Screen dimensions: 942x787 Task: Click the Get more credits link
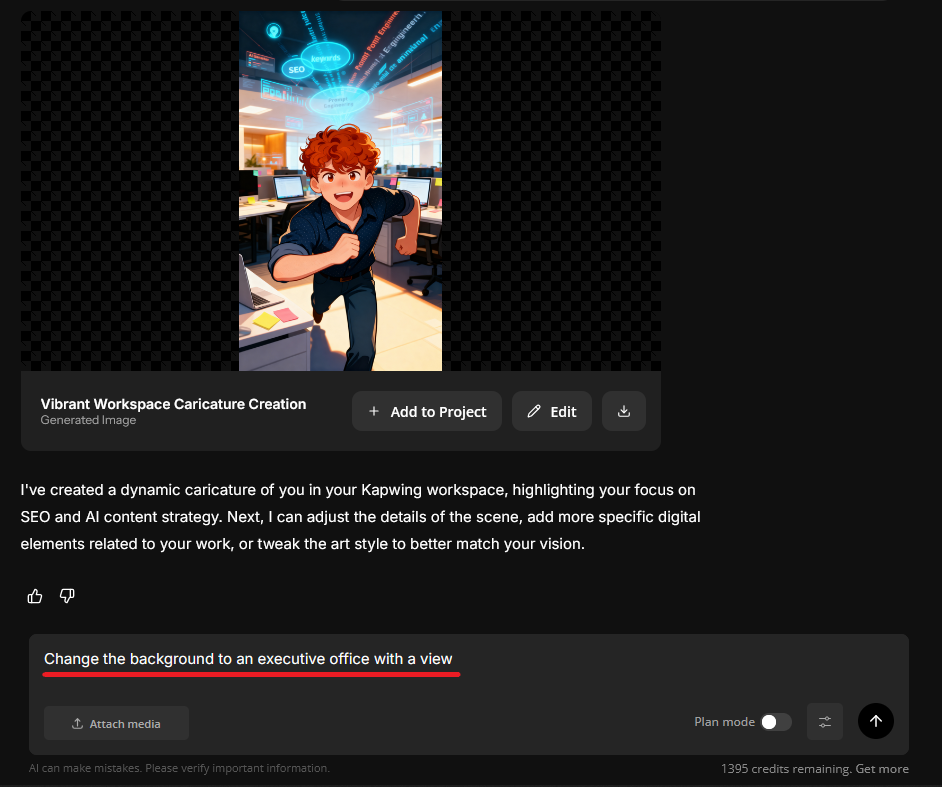pos(882,768)
